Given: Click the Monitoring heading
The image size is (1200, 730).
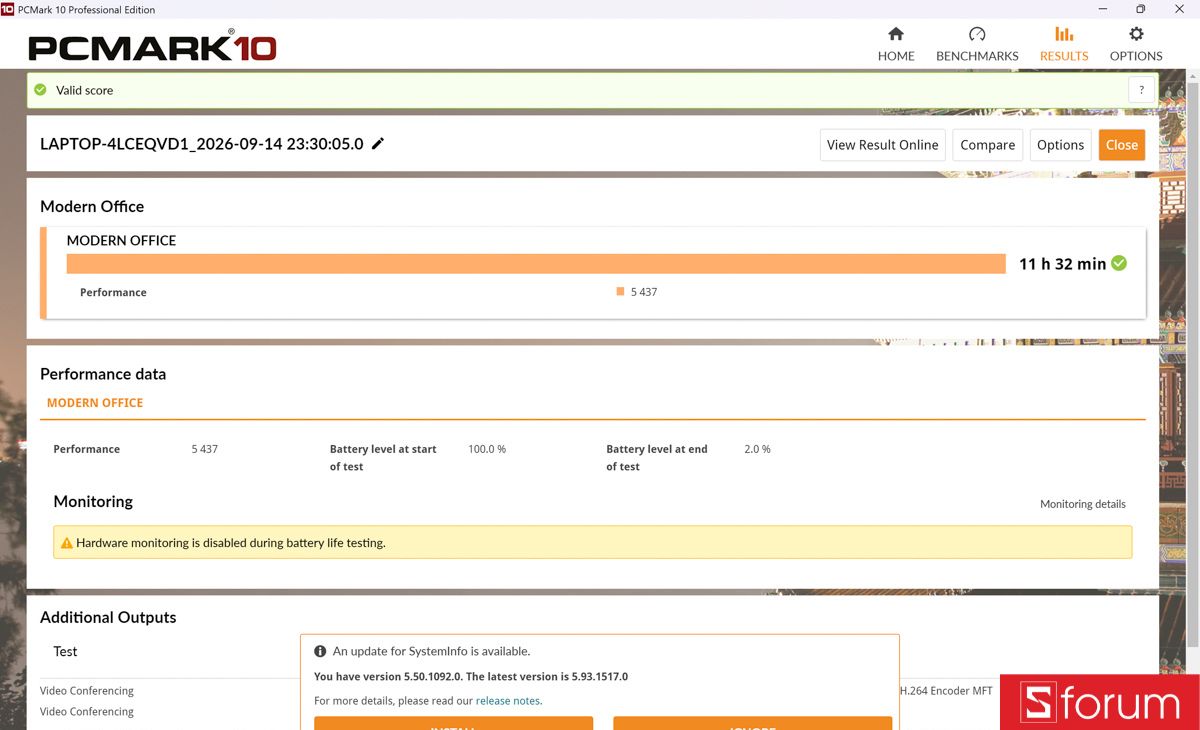Looking at the screenshot, I should [93, 501].
